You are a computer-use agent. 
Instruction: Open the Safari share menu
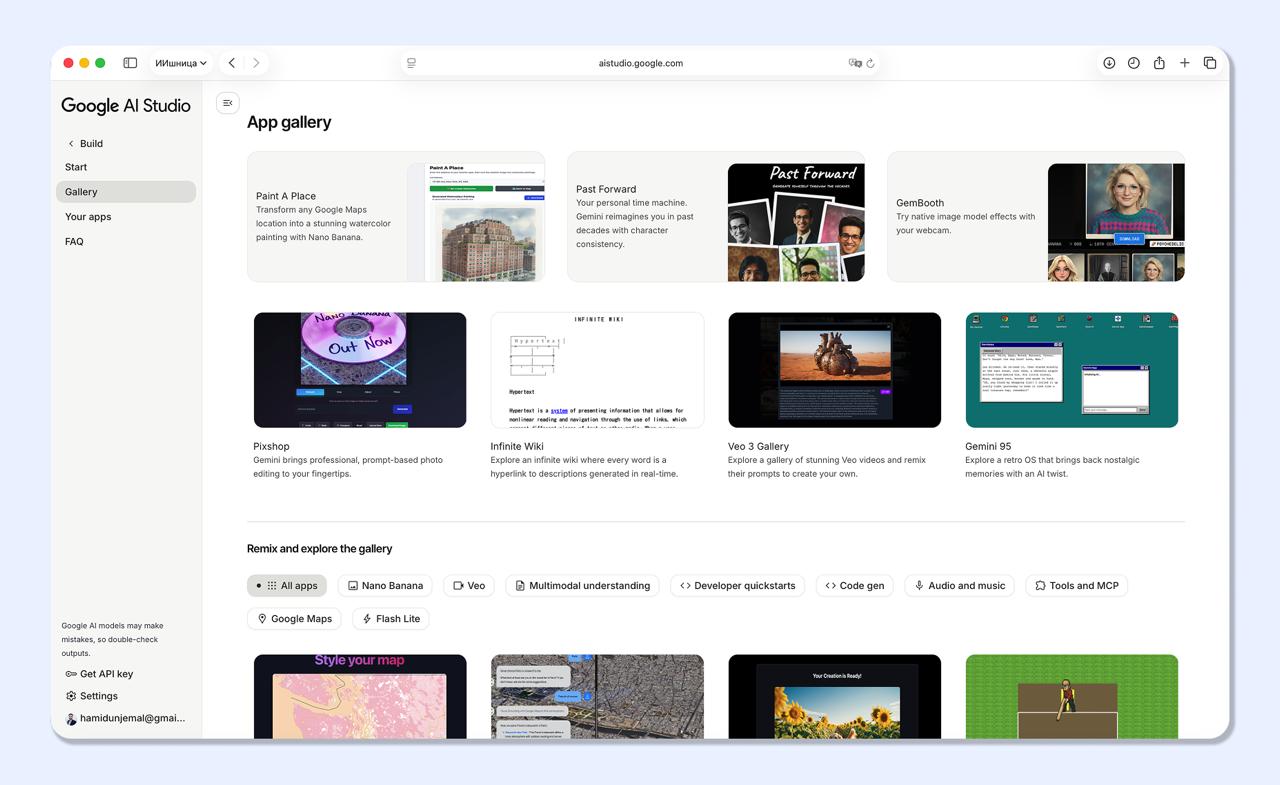pyautogui.click(x=1159, y=63)
